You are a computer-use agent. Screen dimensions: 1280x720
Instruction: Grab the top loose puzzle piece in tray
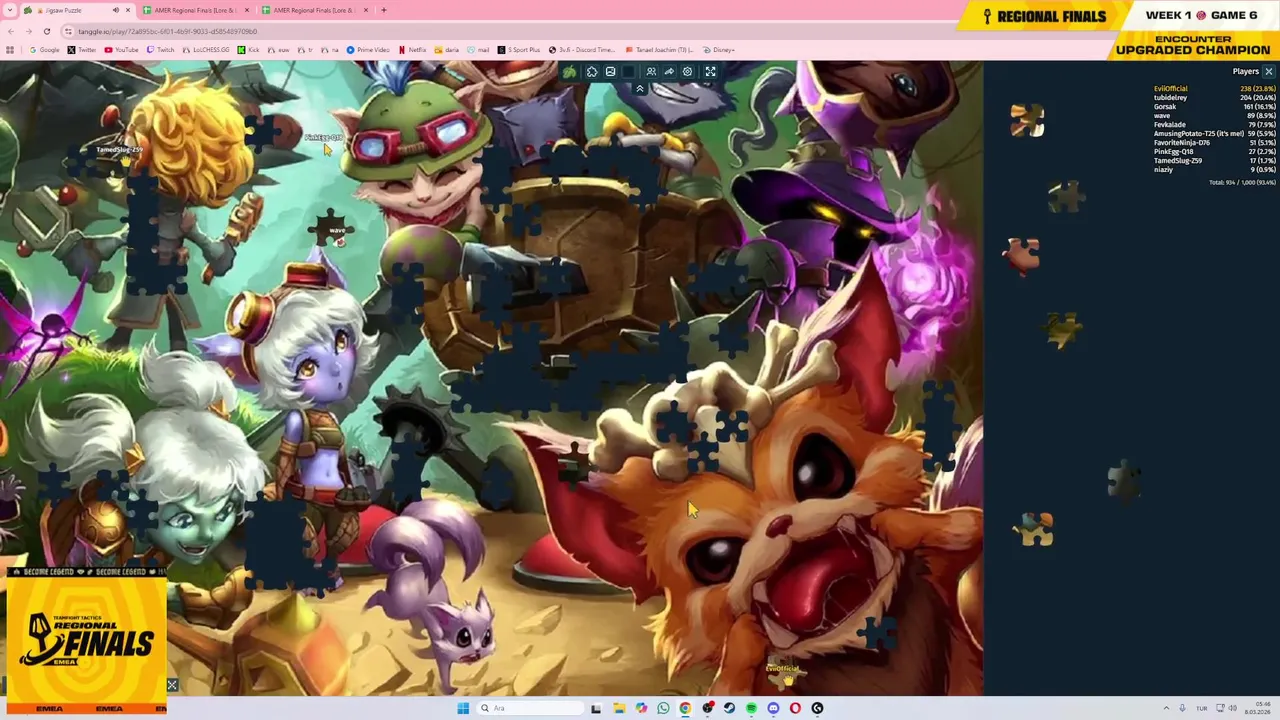coord(1027,120)
